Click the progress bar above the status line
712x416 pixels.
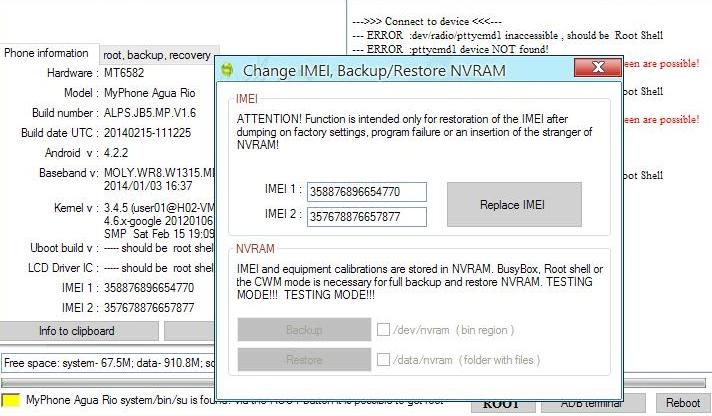108,383
